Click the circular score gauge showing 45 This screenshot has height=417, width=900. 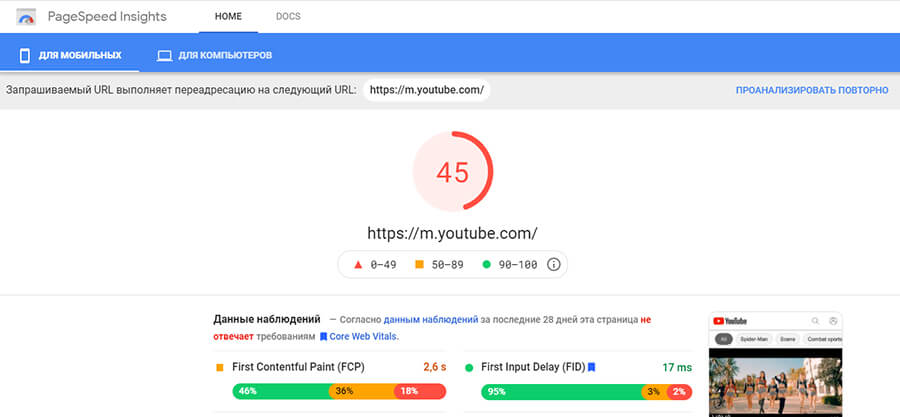[452, 172]
